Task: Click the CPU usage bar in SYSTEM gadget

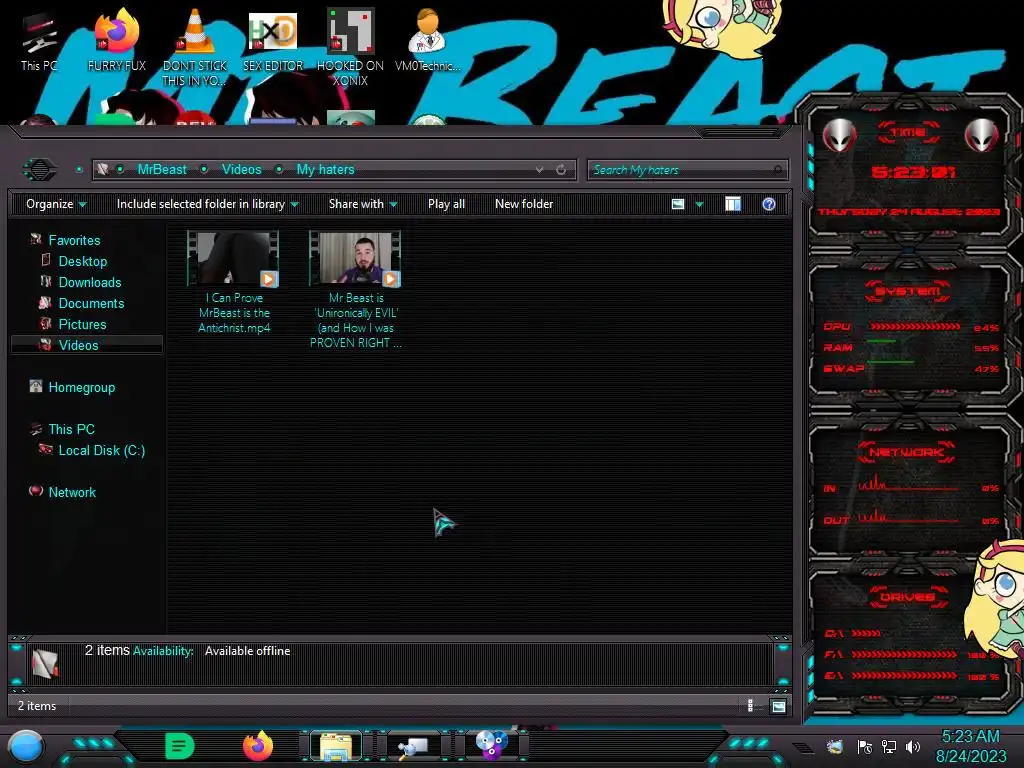Action: (x=914, y=327)
